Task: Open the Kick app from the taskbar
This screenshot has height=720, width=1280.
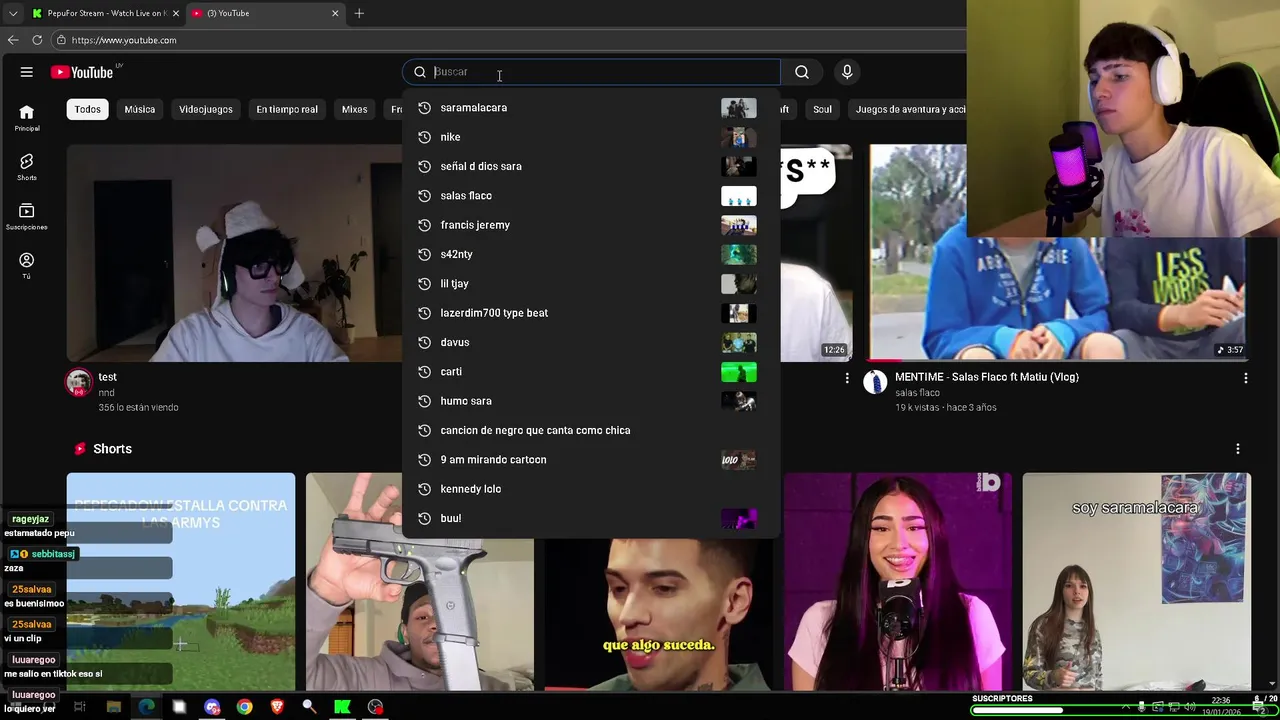Action: click(x=342, y=707)
